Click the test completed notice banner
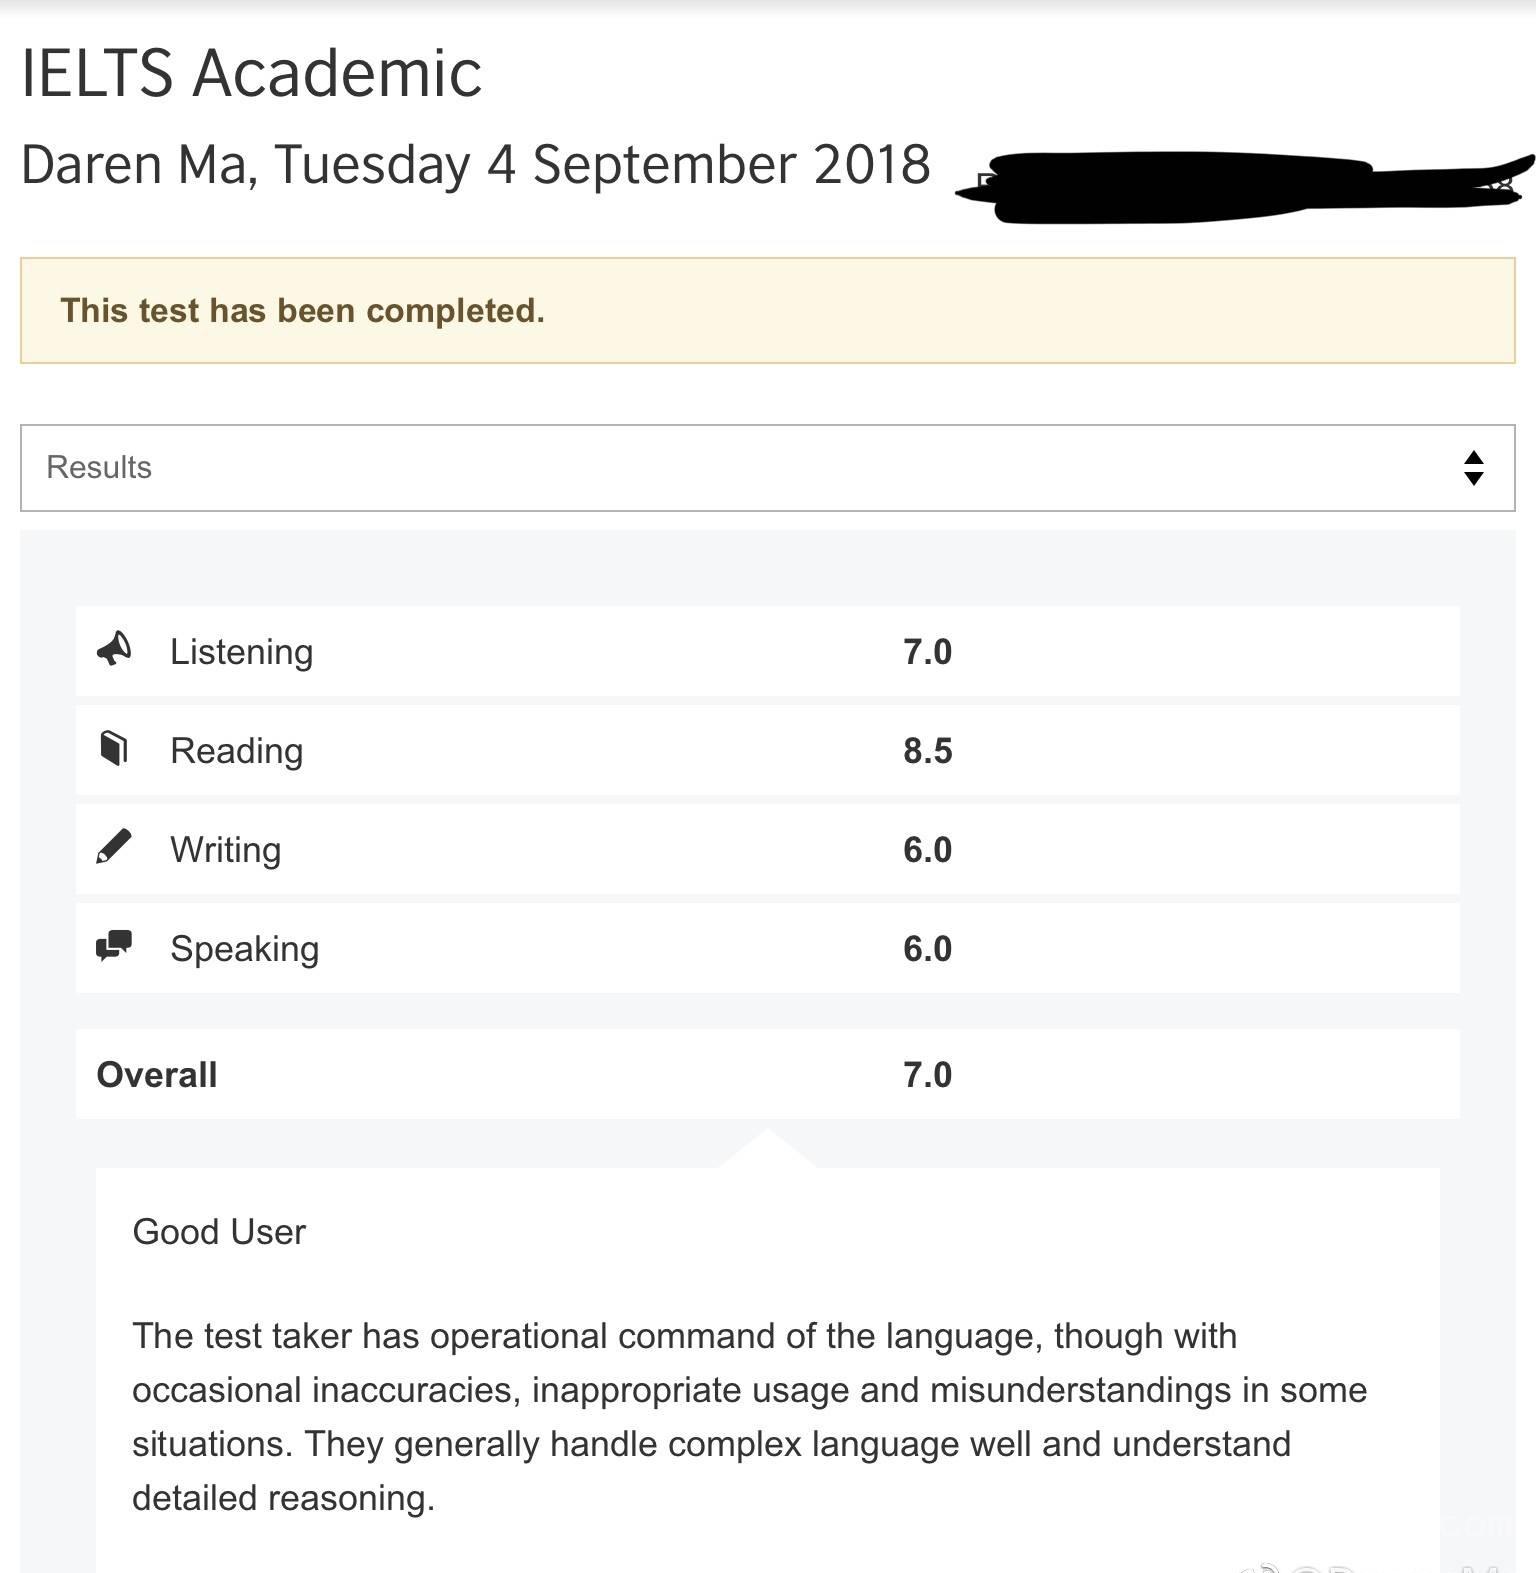Screen dimensions: 1536x1573 coord(767,310)
